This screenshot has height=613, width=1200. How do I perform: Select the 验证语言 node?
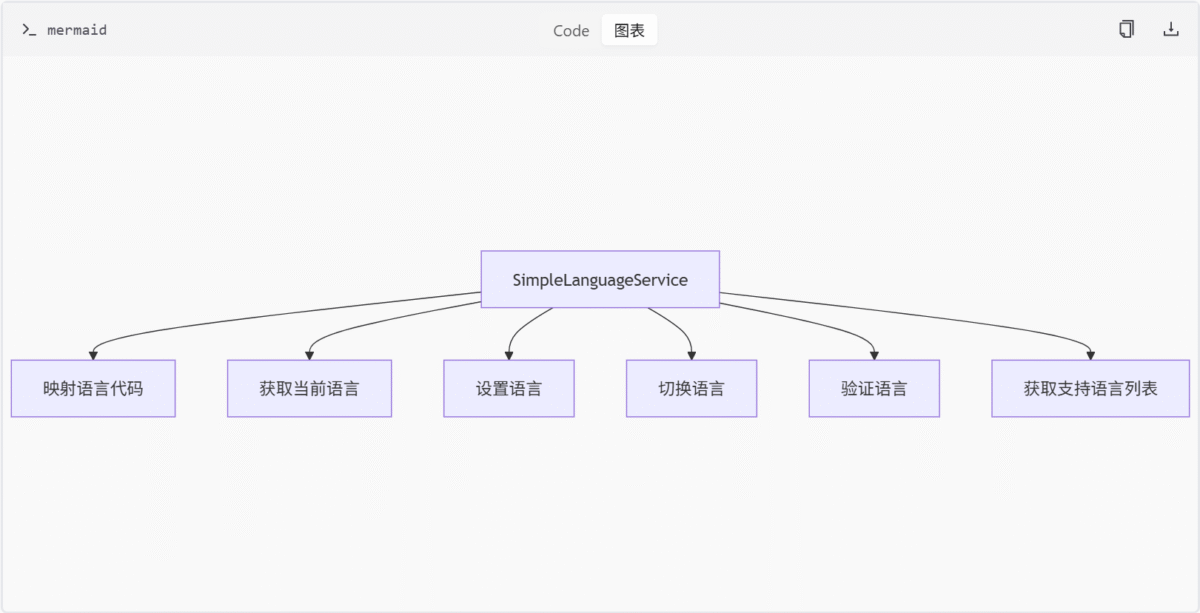coord(874,389)
